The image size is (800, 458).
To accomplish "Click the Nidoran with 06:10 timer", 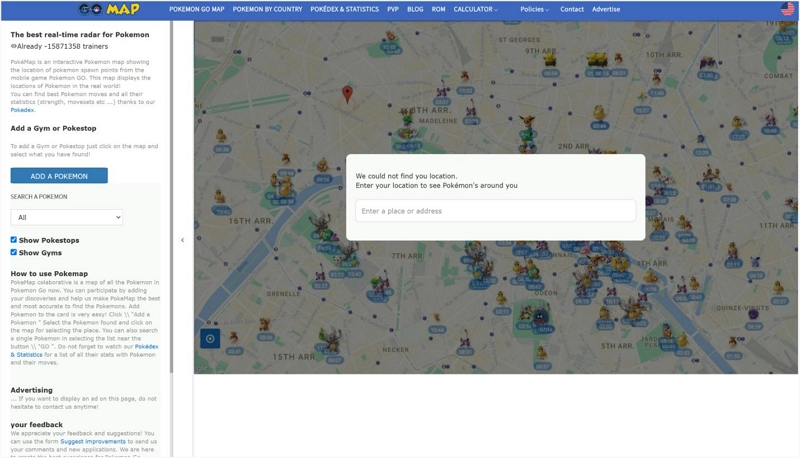I will (x=755, y=262).
